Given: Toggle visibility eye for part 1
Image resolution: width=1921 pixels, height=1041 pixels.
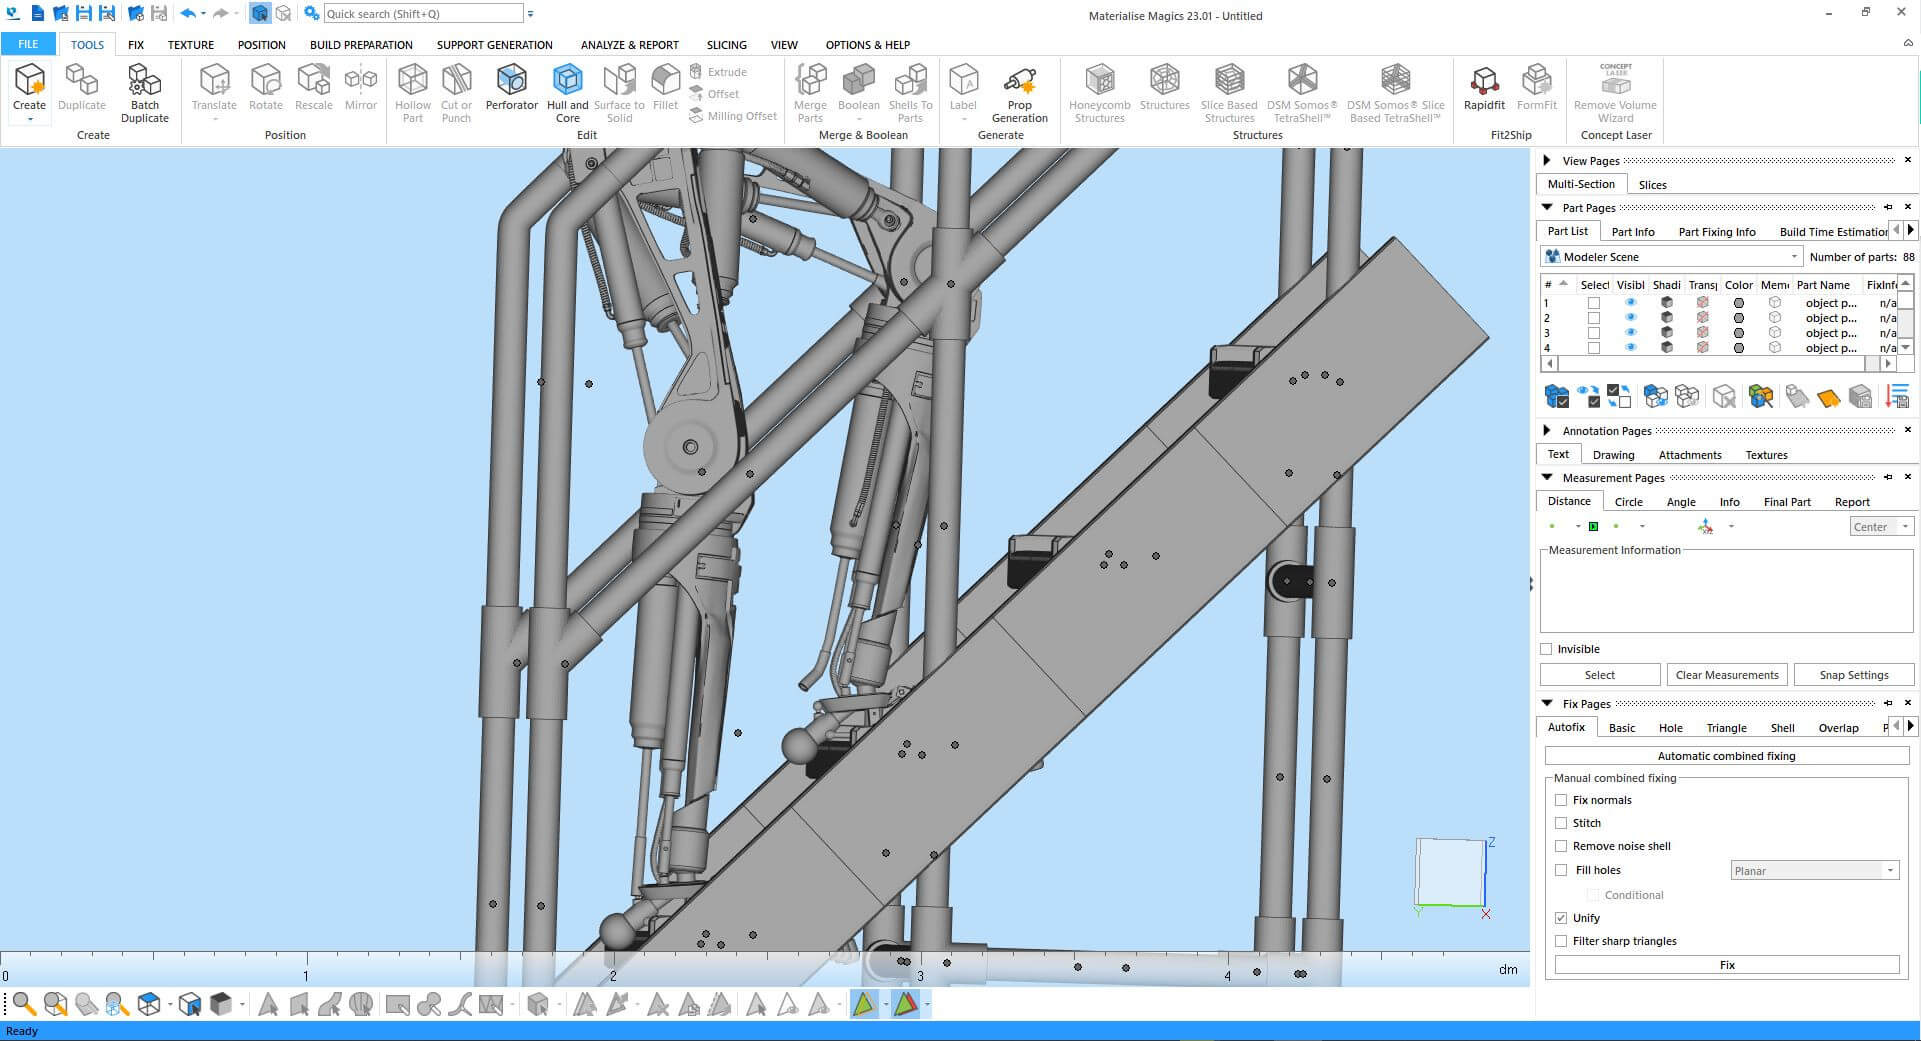Looking at the screenshot, I should tap(1631, 303).
